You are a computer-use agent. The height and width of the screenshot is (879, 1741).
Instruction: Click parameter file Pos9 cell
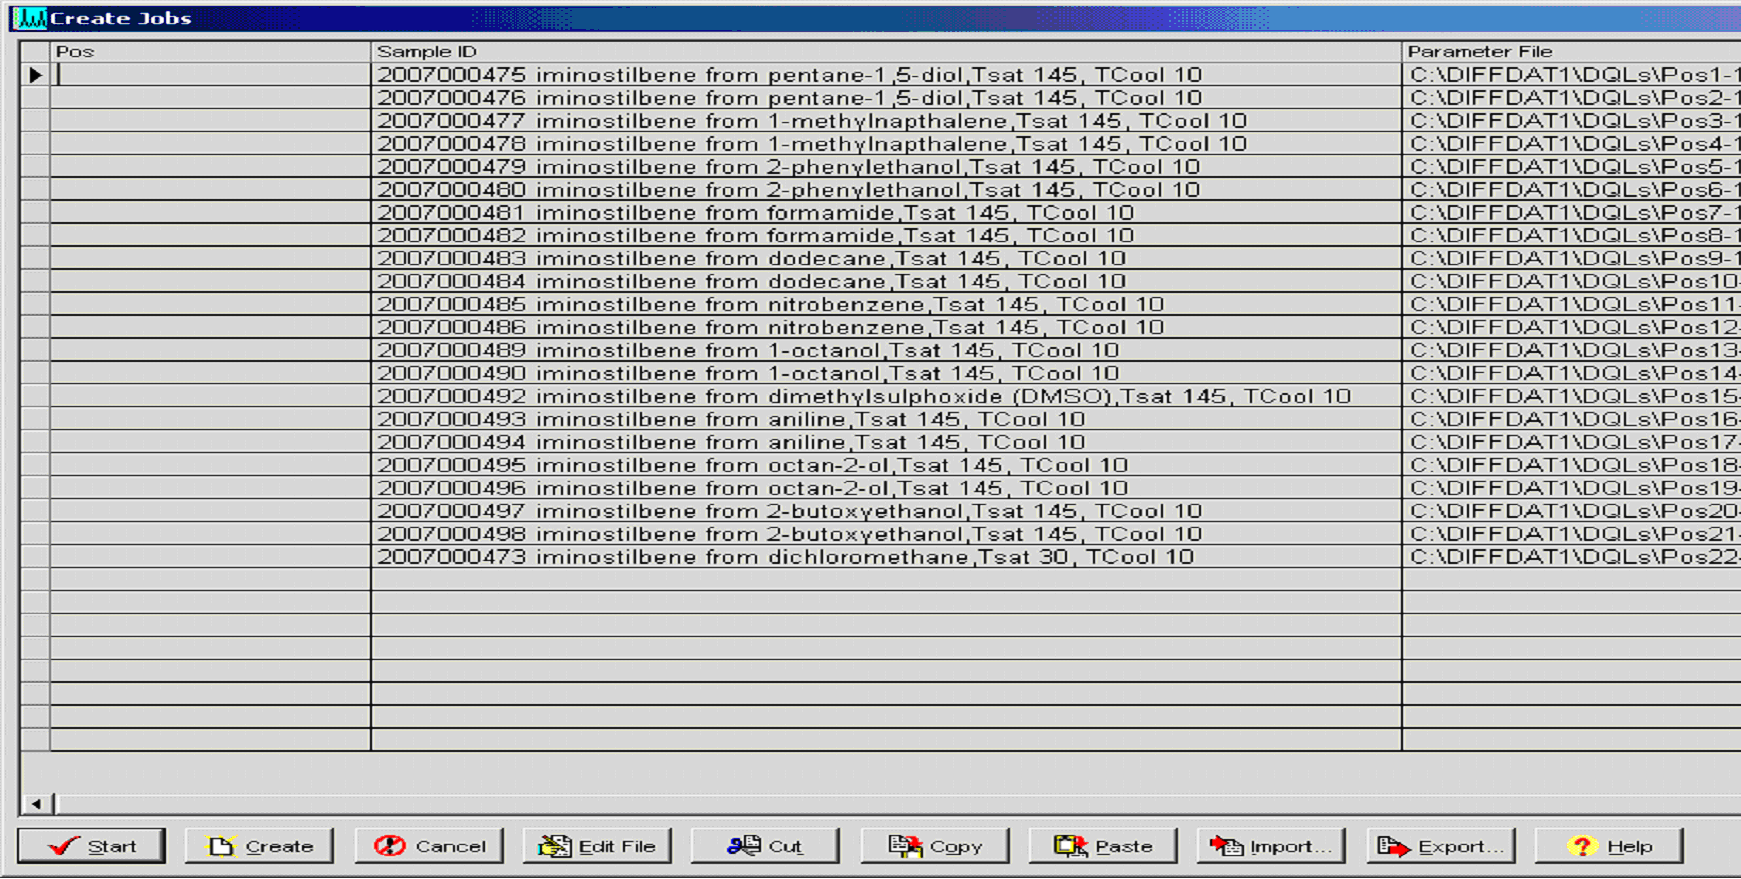click(1572, 259)
